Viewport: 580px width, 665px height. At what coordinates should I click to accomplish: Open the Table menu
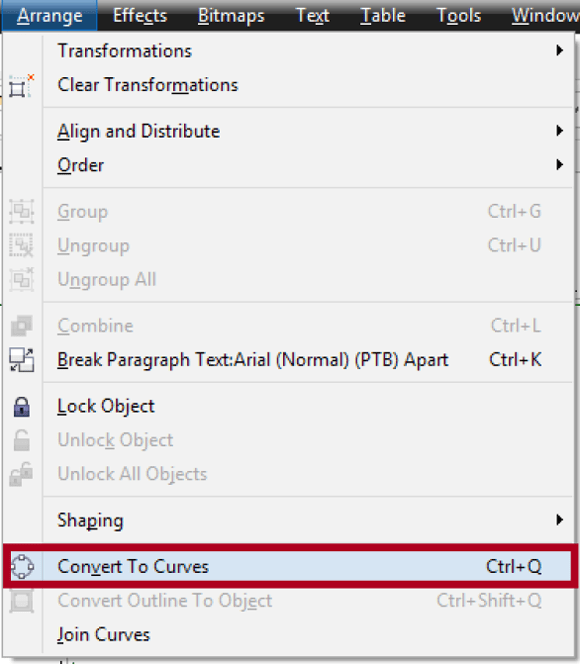383,16
